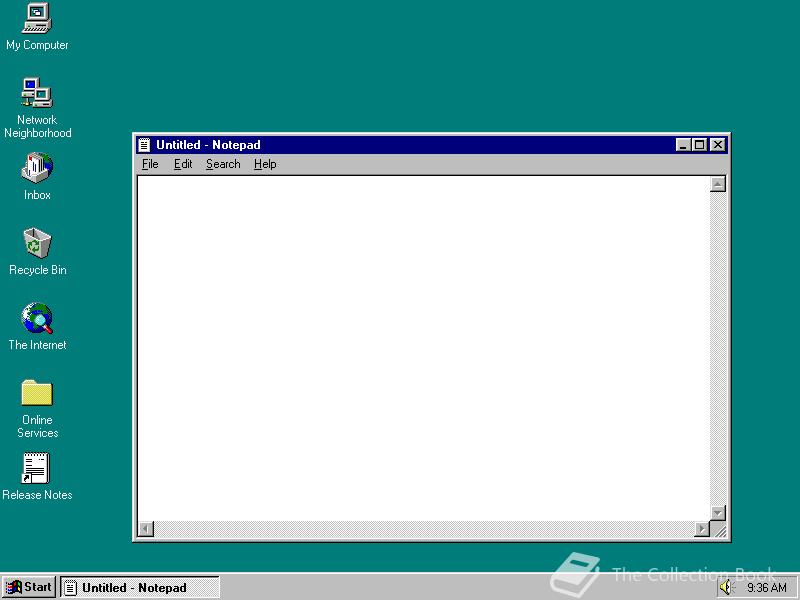
Task: Open the Help menu in Notepad
Action: click(x=265, y=164)
